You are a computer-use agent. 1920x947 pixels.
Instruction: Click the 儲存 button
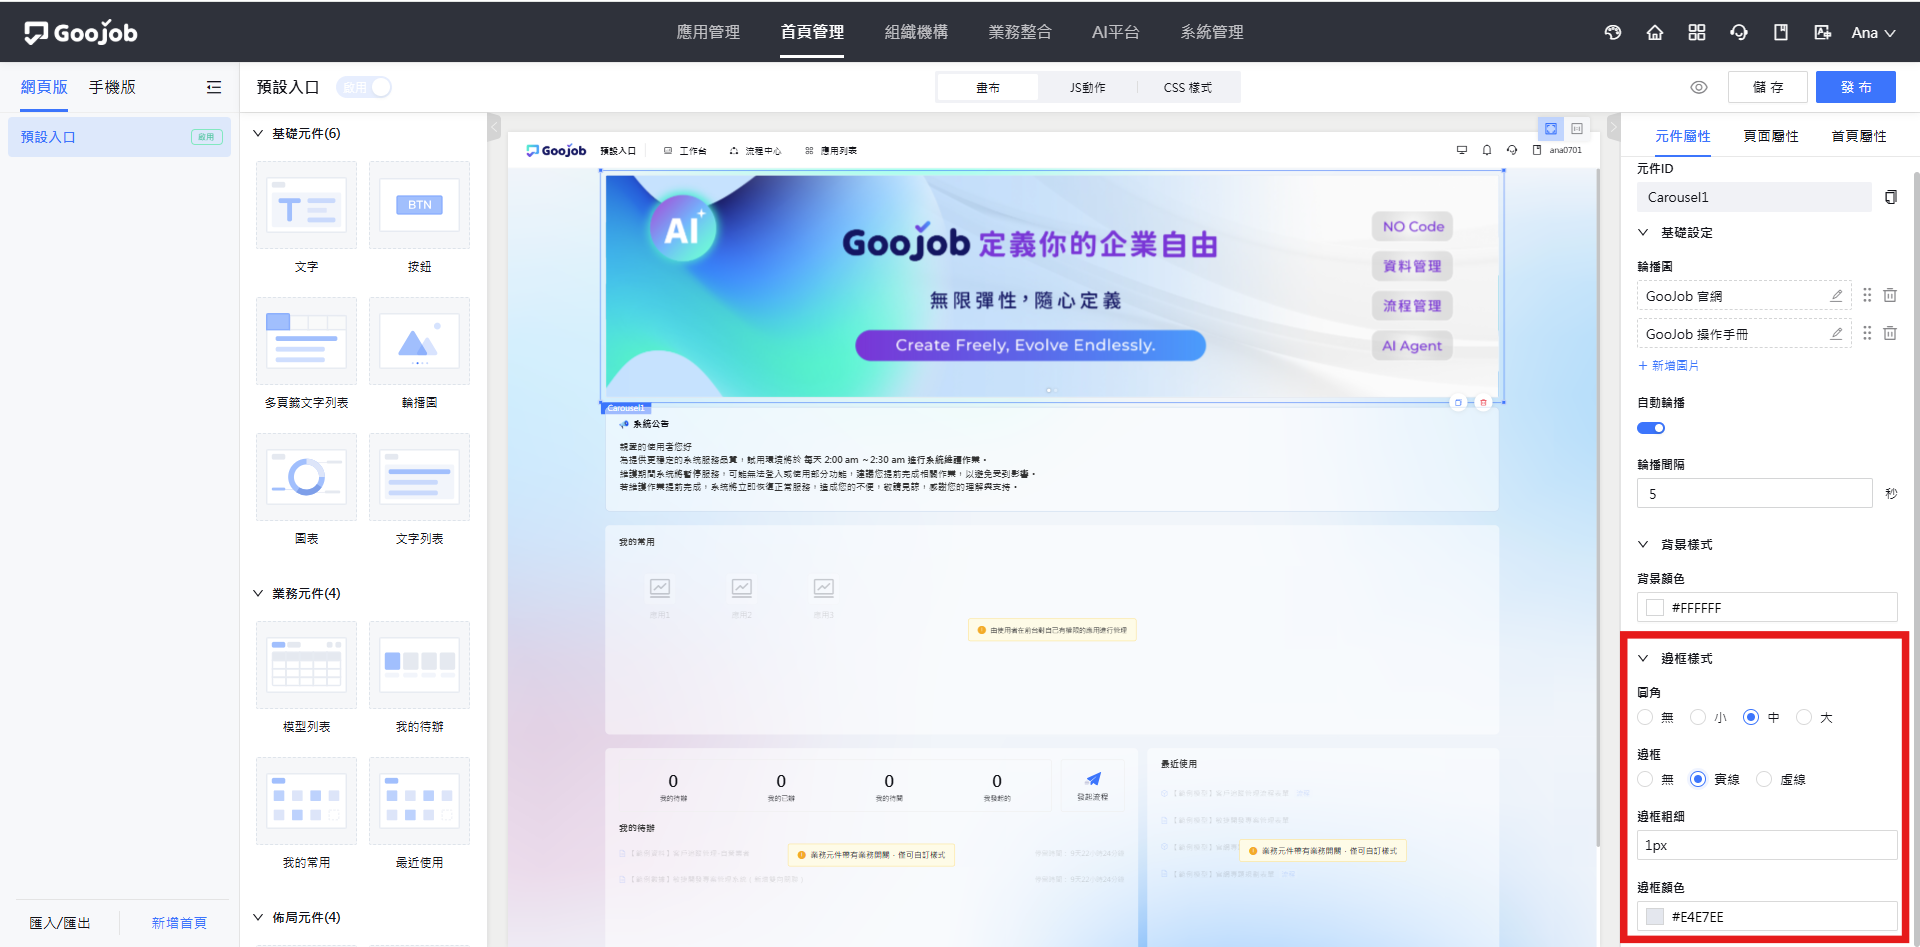(x=1768, y=87)
